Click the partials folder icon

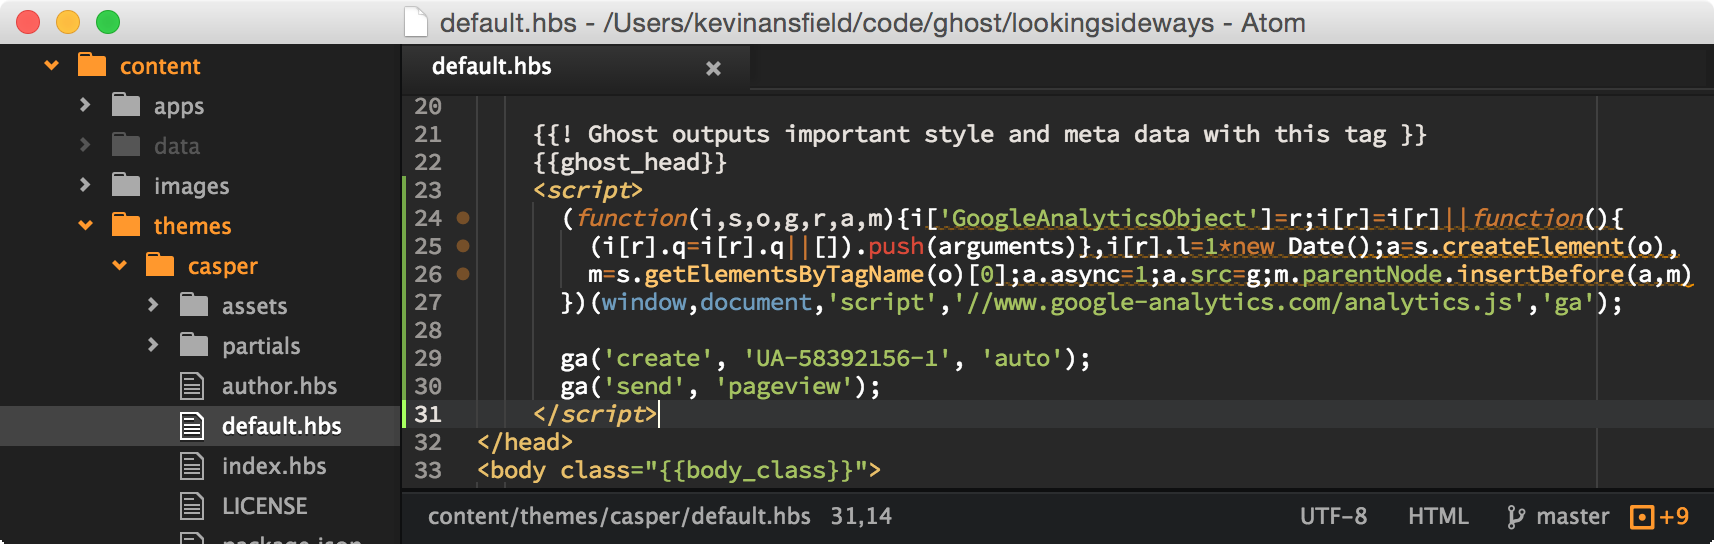(194, 345)
